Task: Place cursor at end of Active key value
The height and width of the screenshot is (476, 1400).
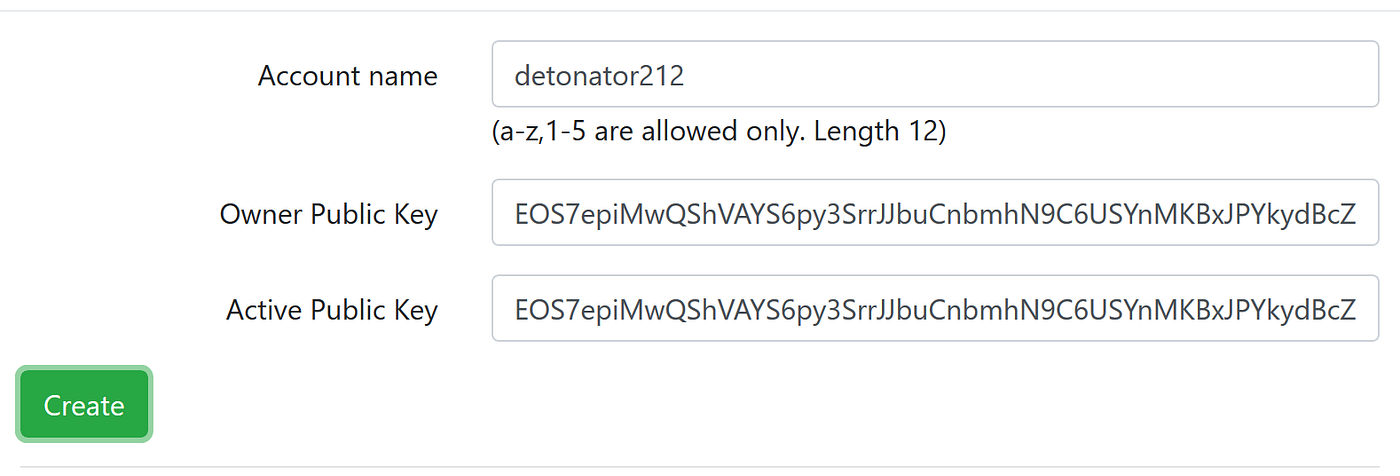Action: [1357, 309]
